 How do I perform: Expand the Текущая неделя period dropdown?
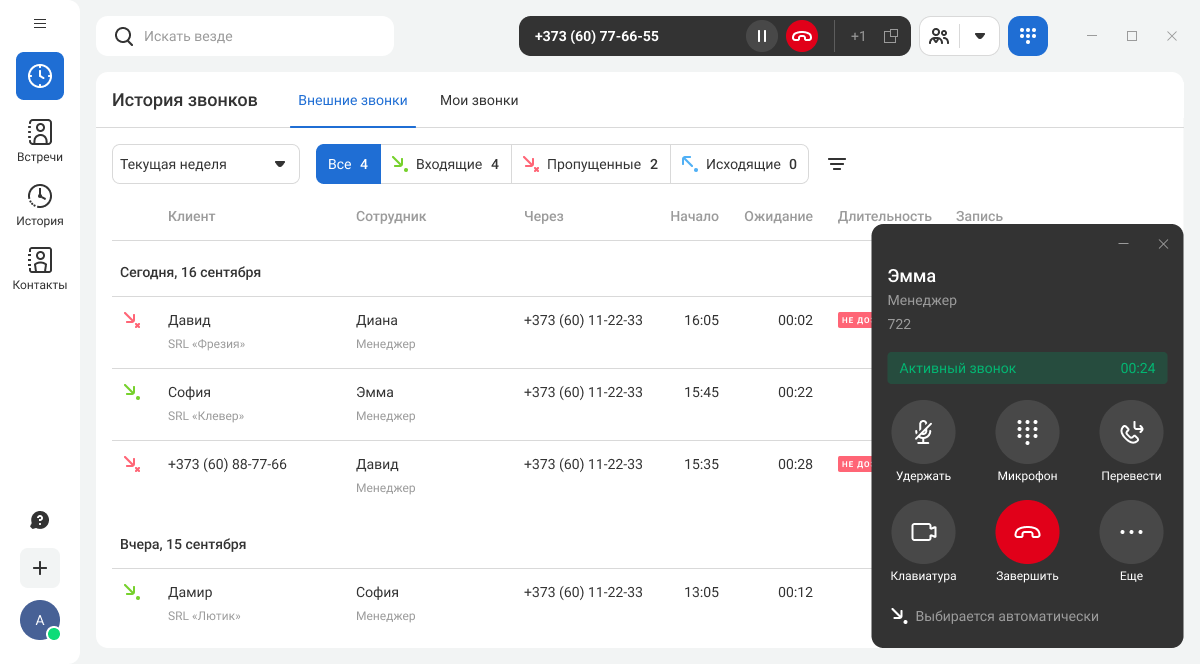(x=205, y=164)
